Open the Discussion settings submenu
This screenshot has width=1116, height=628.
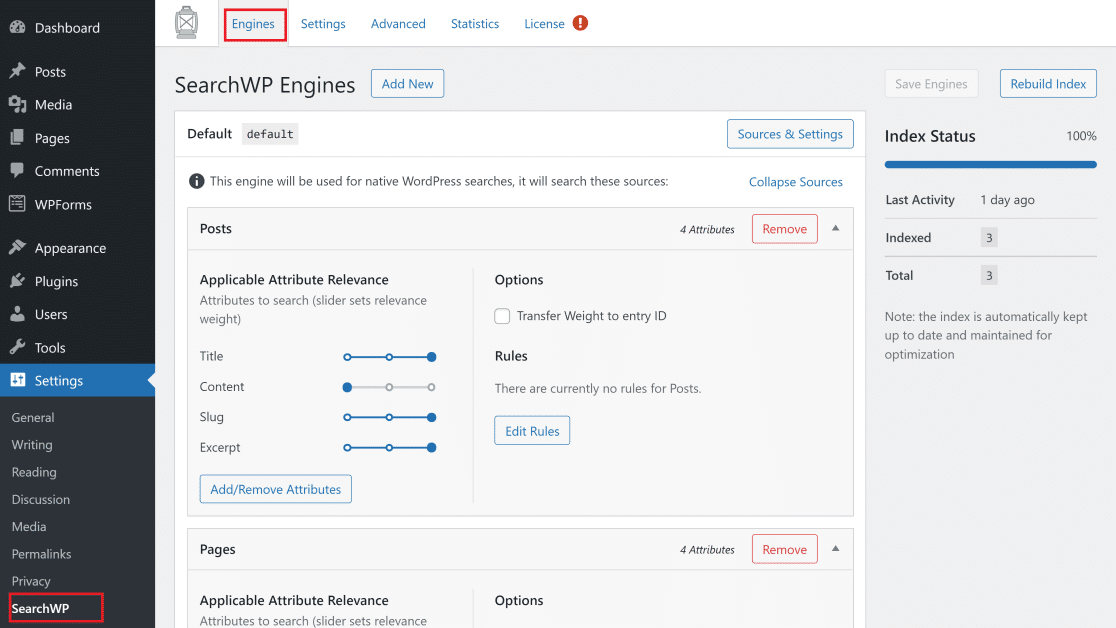point(41,499)
